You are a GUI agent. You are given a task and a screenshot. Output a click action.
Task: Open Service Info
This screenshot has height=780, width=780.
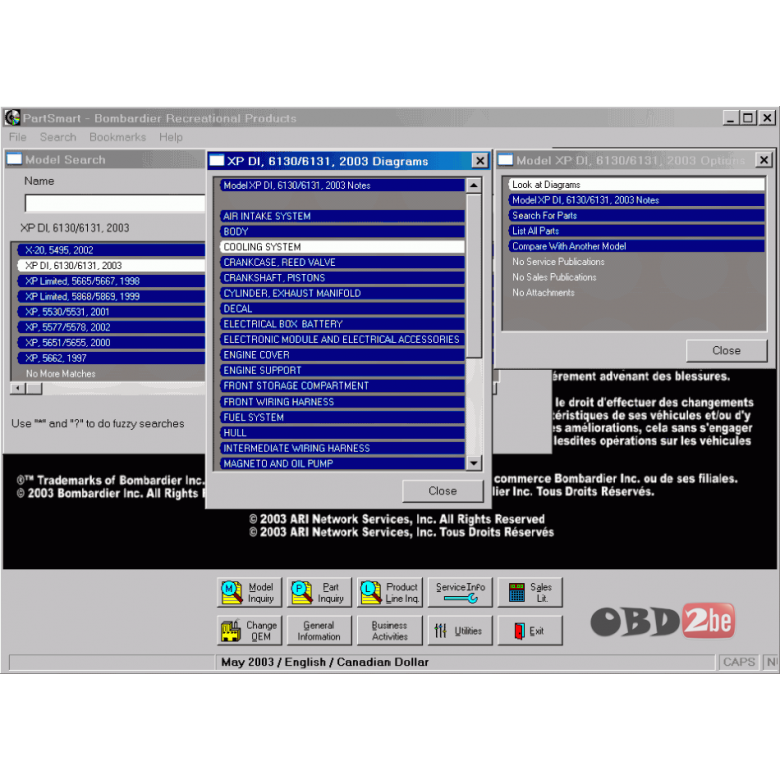[460, 592]
